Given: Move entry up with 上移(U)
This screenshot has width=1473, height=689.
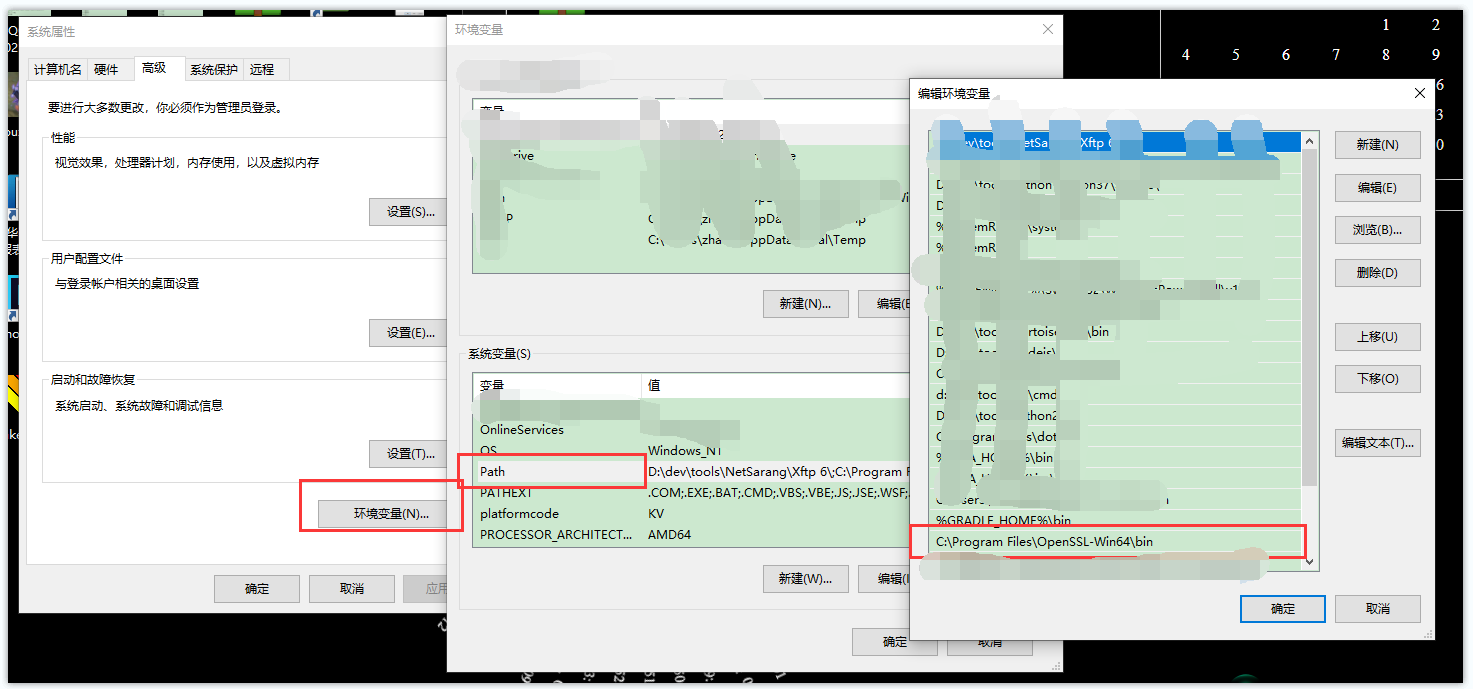Looking at the screenshot, I should (x=1377, y=337).
